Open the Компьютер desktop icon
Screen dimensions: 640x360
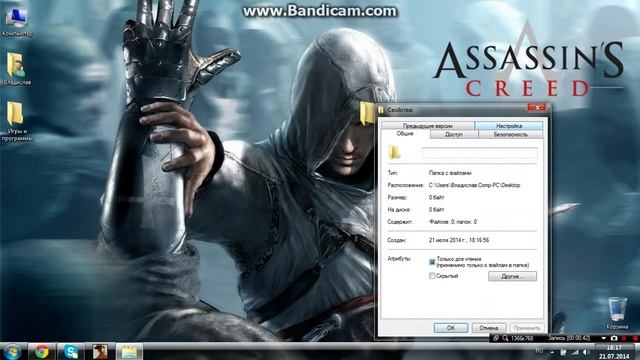pyautogui.click(x=16, y=22)
